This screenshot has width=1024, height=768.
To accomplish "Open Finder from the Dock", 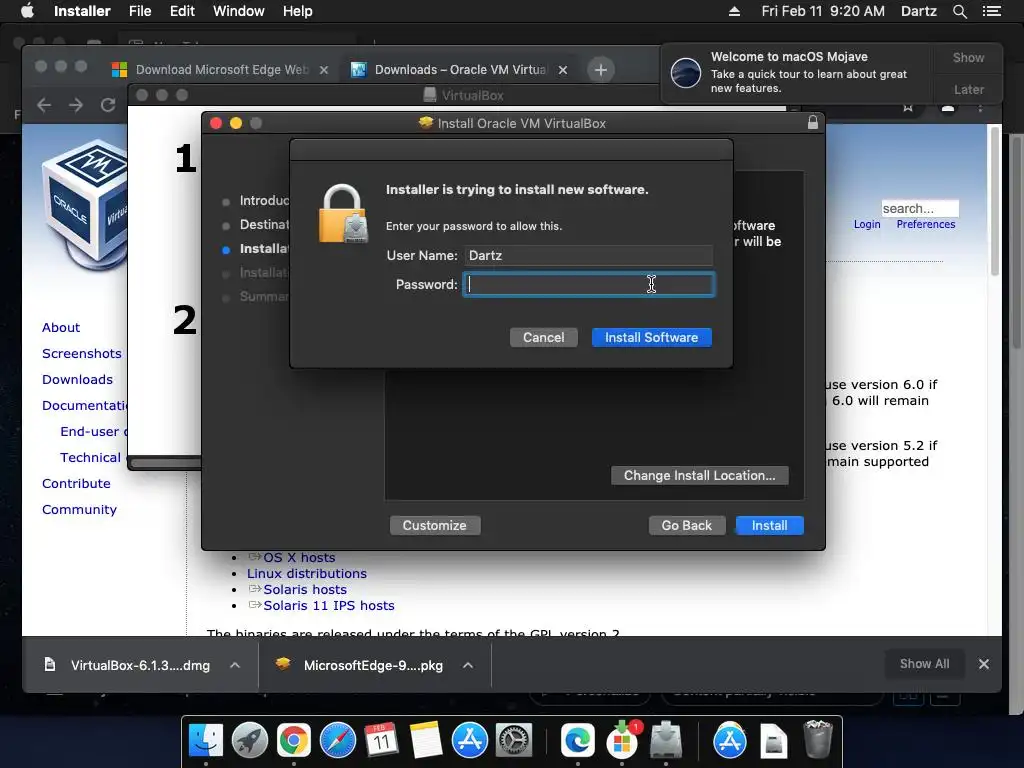I will 206,741.
